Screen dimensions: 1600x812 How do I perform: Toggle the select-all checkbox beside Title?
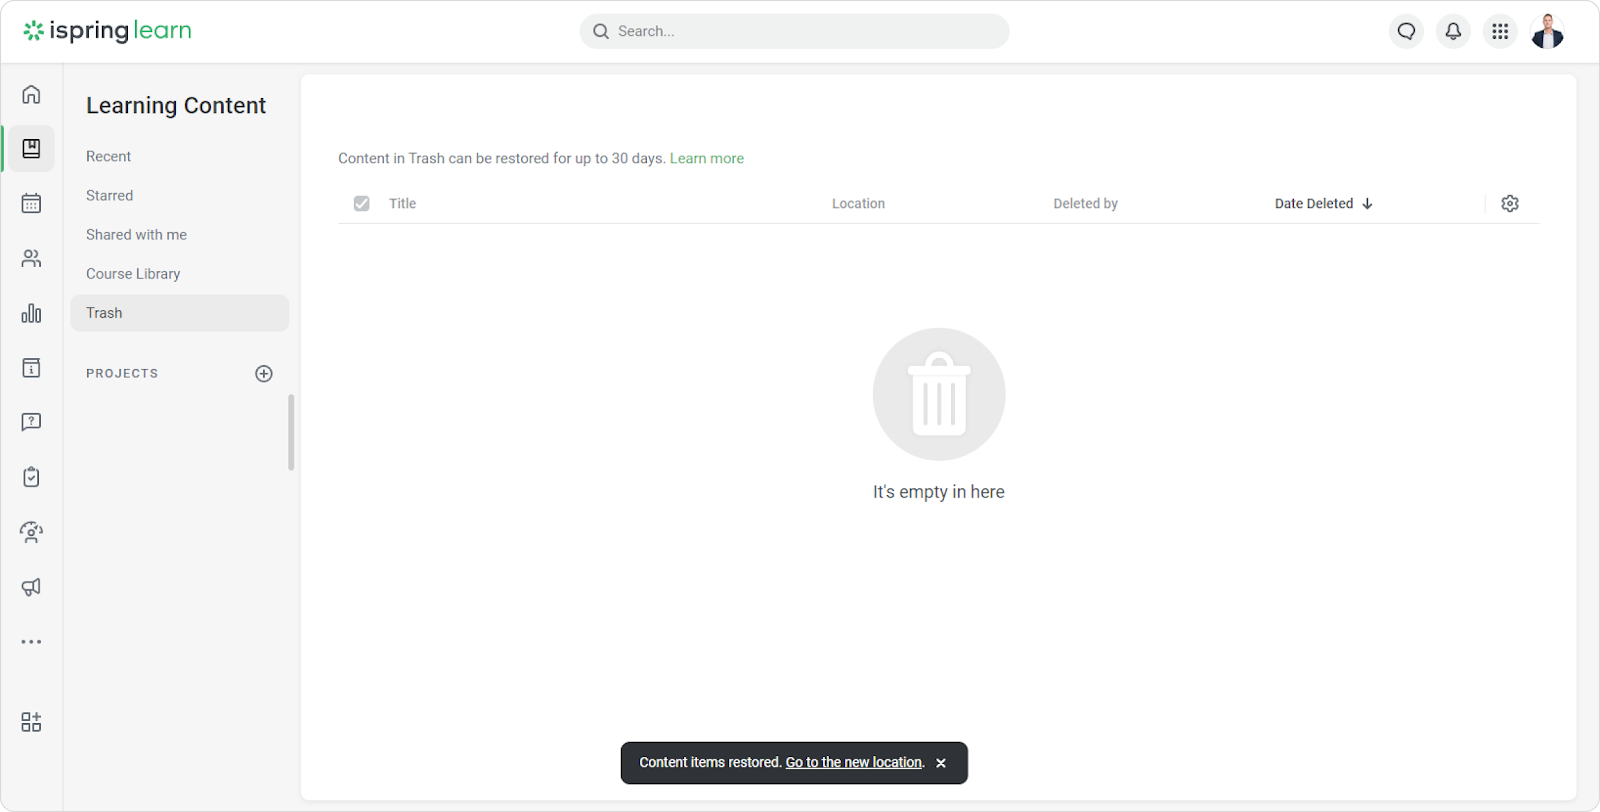(362, 204)
